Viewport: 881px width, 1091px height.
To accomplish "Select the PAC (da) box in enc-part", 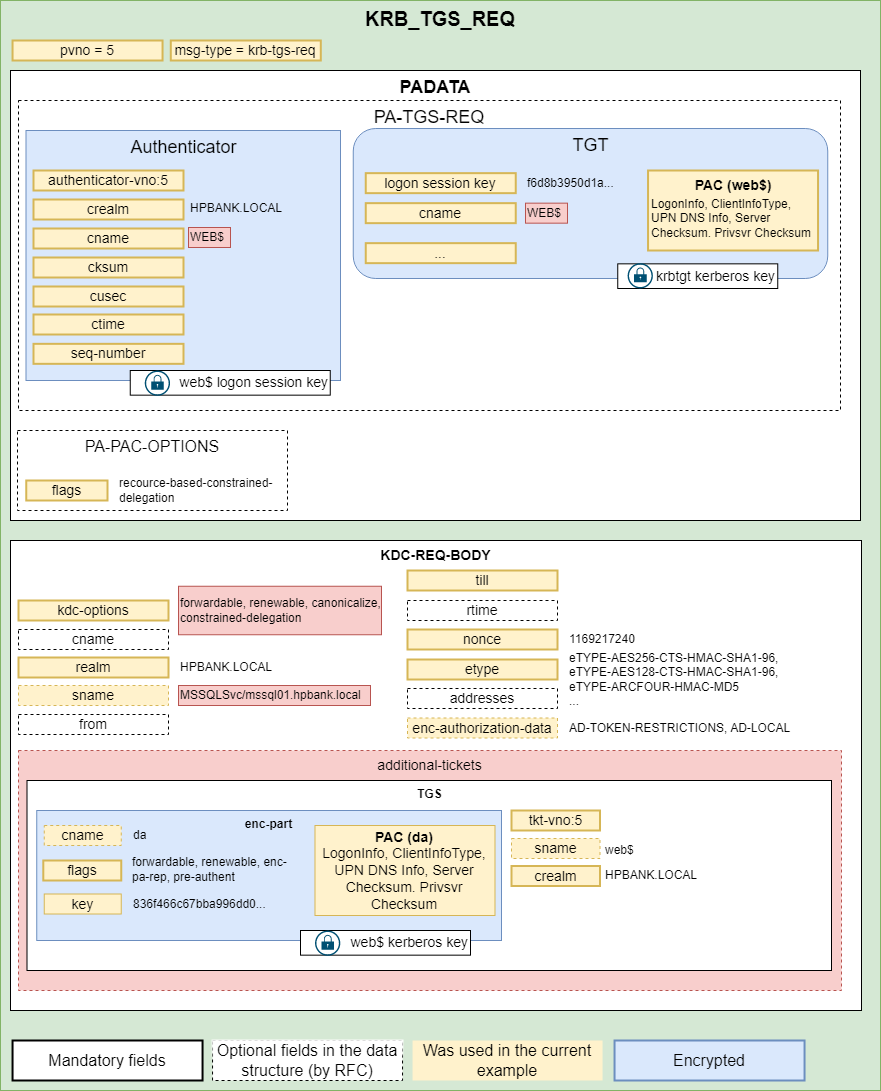I will tap(404, 869).
